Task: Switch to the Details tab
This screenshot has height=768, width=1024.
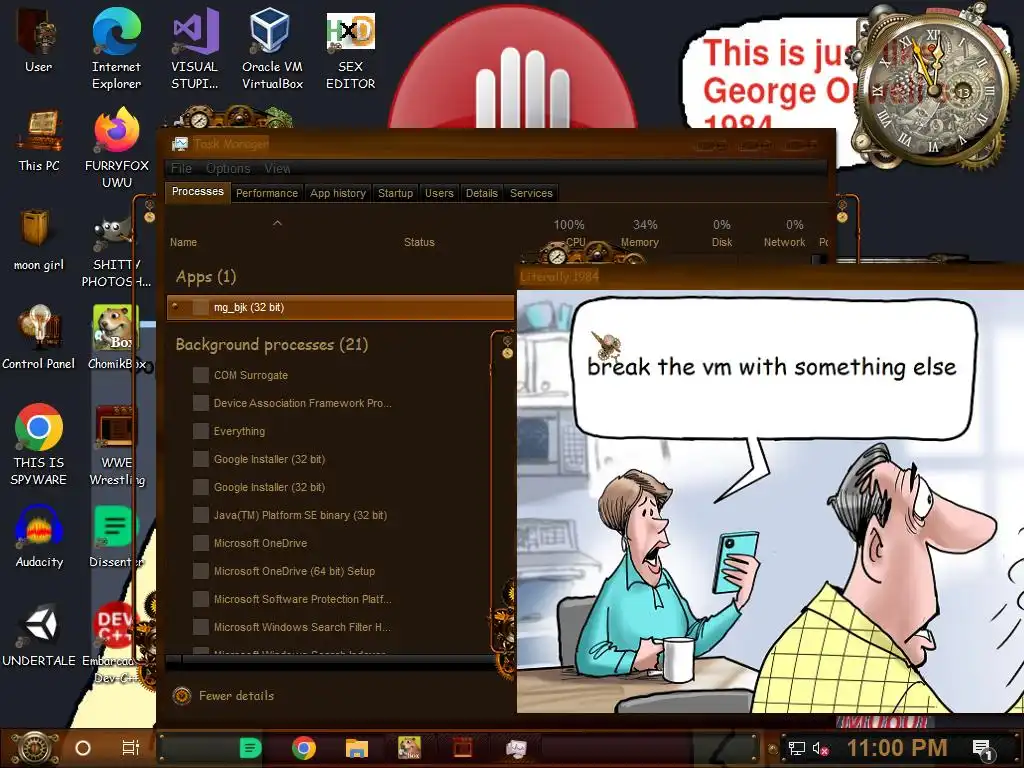Action: pos(481,193)
